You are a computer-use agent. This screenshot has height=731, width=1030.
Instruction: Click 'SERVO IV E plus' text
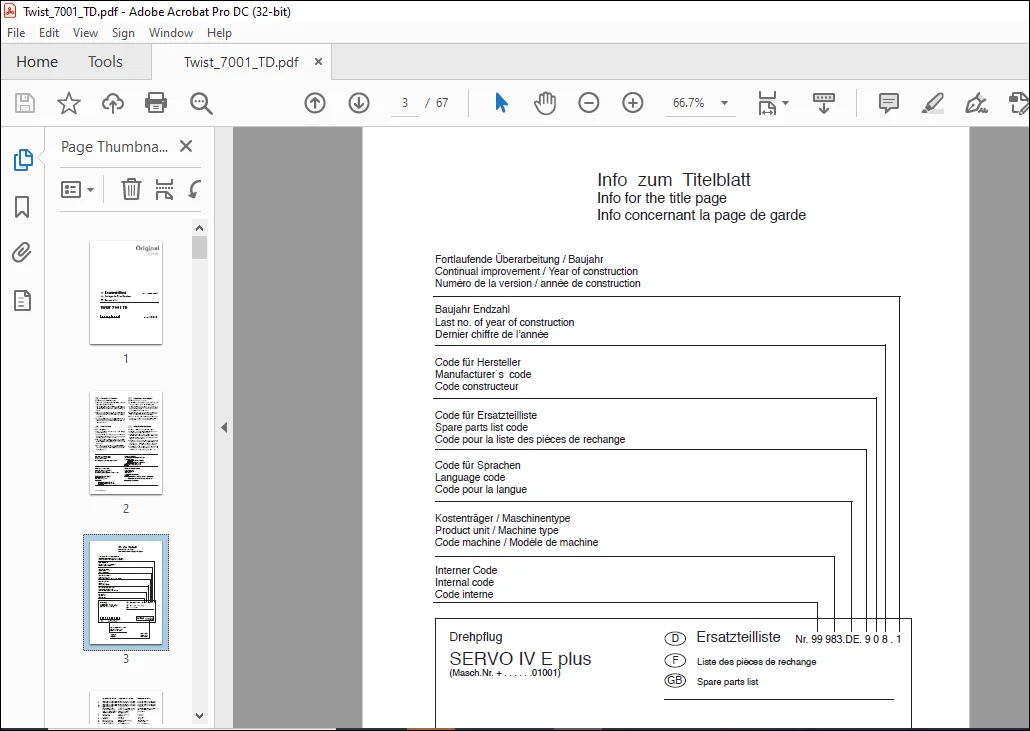[520, 659]
